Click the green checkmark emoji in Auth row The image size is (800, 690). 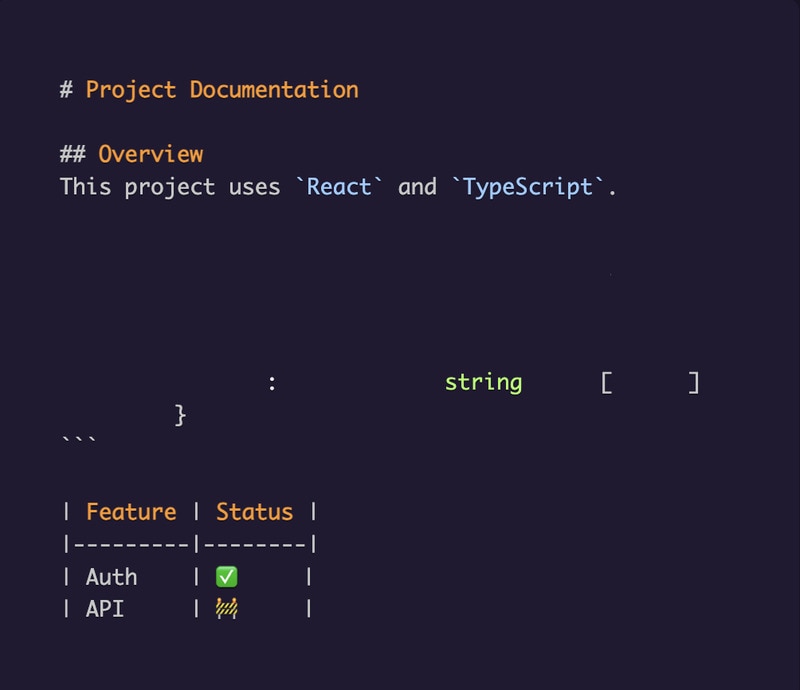click(227, 577)
